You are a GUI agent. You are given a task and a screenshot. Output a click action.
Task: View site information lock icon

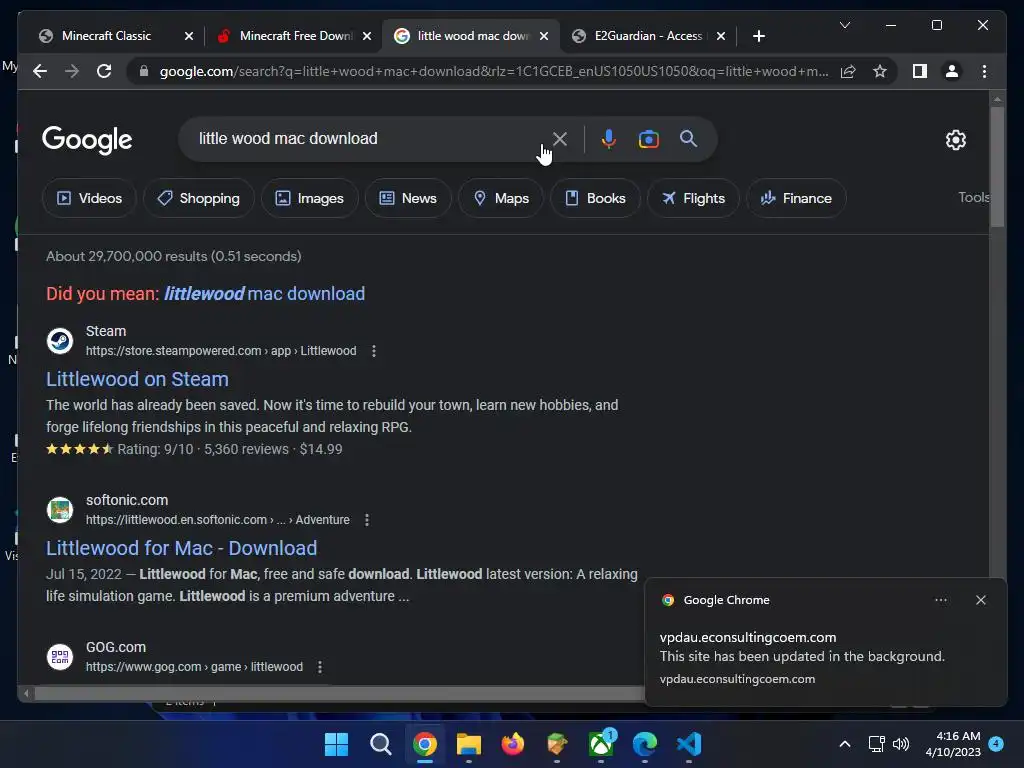click(x=144, y=71)
